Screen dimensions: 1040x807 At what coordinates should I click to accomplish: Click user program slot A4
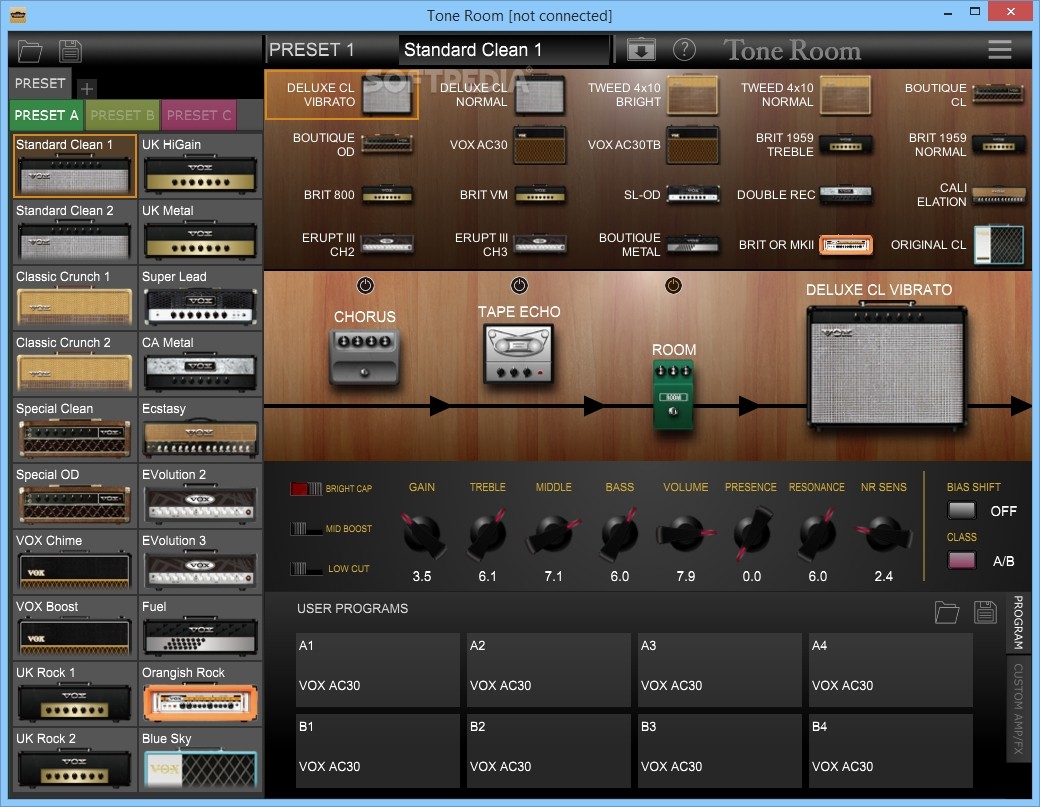(x=891, y=669)
